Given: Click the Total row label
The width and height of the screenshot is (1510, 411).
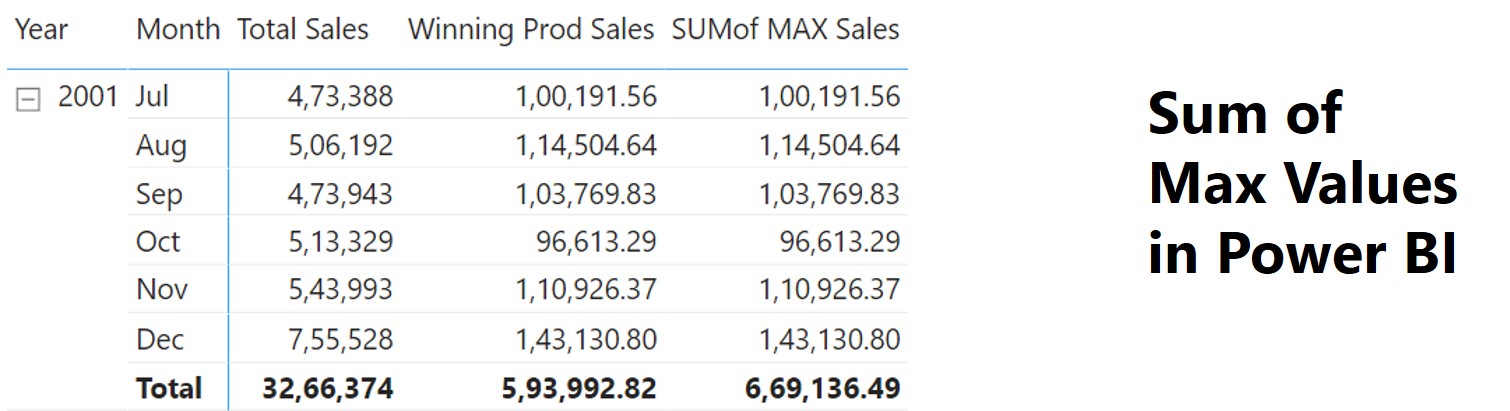Looking at the screenshot, I should point(169,388).
